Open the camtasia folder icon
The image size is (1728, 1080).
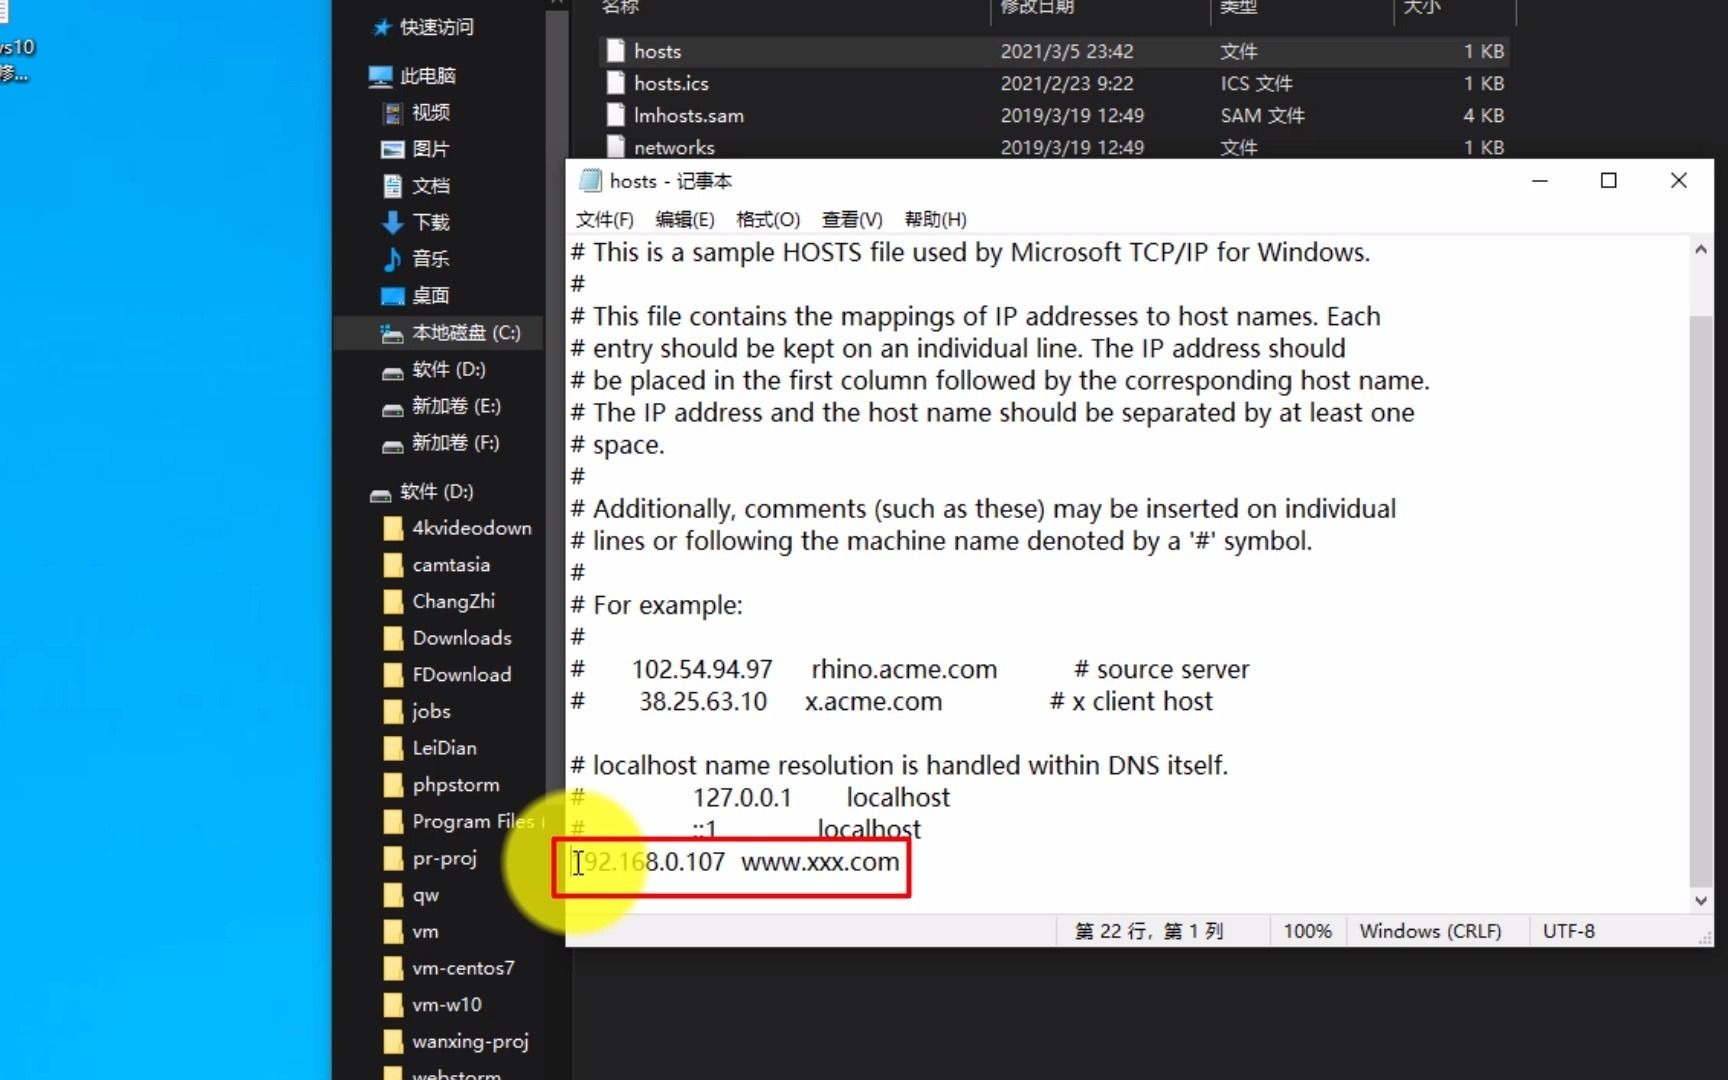point(393,564)
